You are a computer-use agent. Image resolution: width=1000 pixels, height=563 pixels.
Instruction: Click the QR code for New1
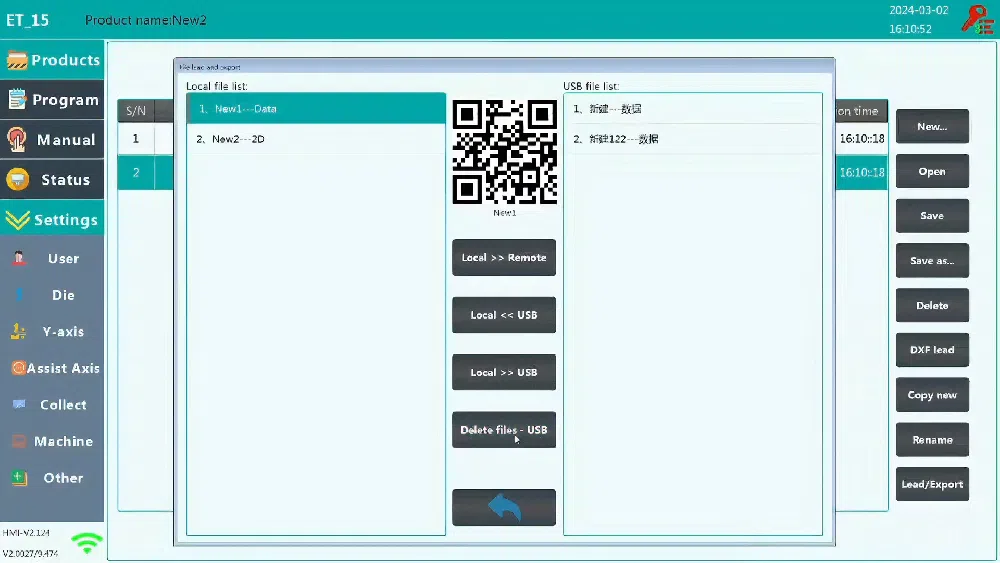[x=504, y=152]
